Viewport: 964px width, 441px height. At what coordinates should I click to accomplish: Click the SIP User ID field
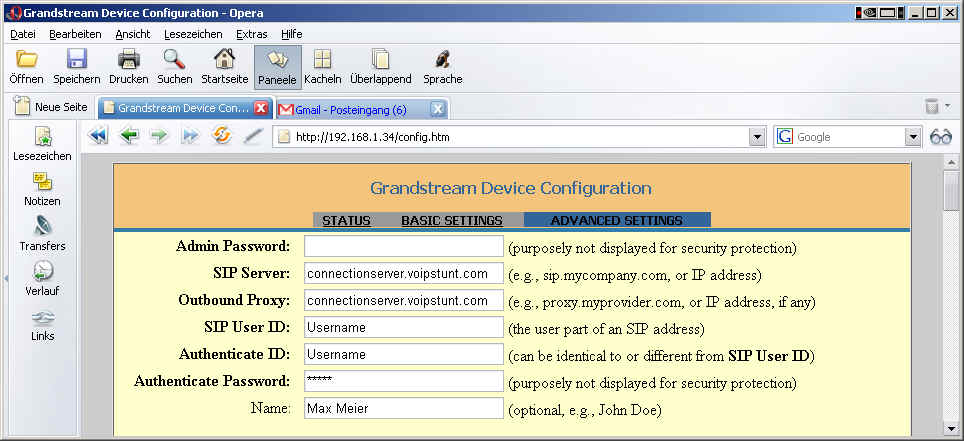pos(404,327)
